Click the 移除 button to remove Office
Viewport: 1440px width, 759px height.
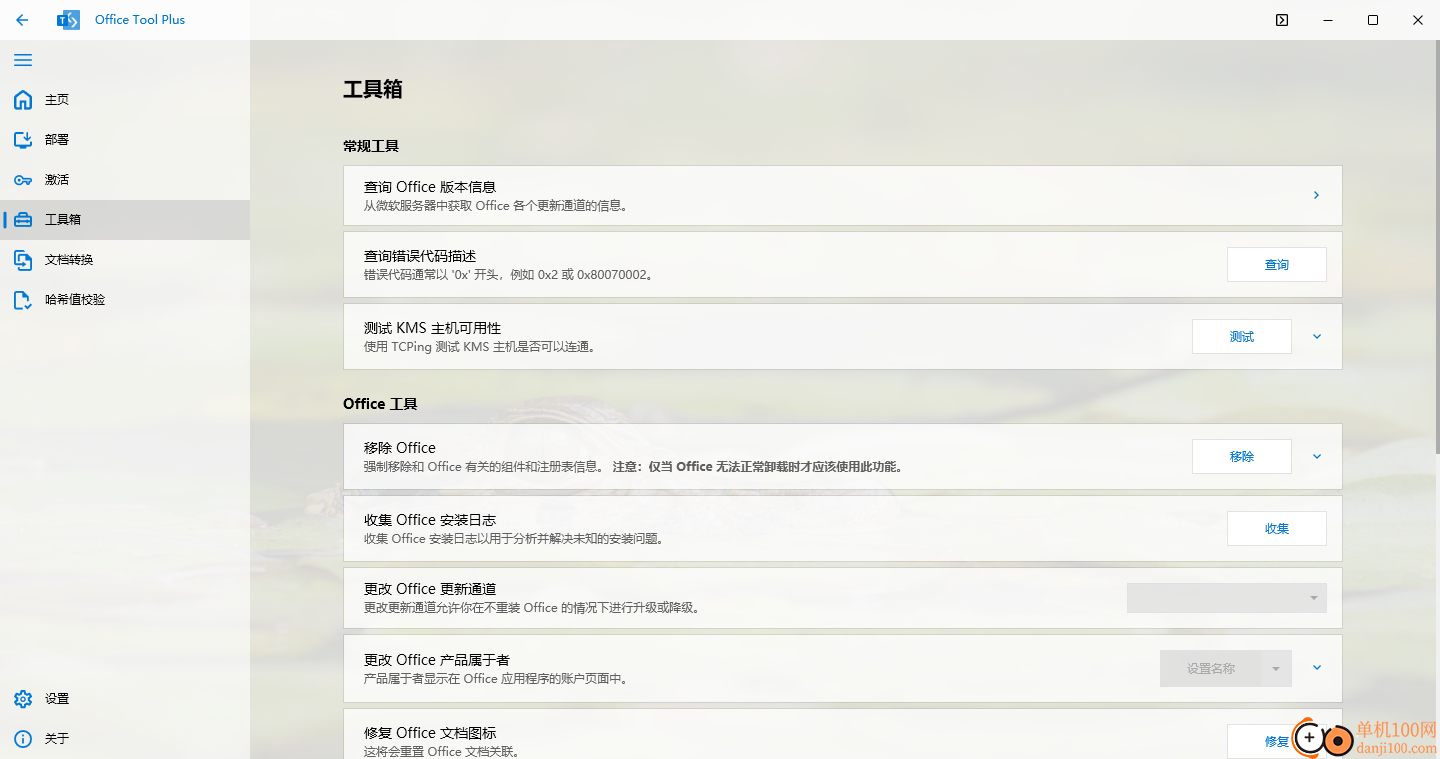[x=1242, y=456]
